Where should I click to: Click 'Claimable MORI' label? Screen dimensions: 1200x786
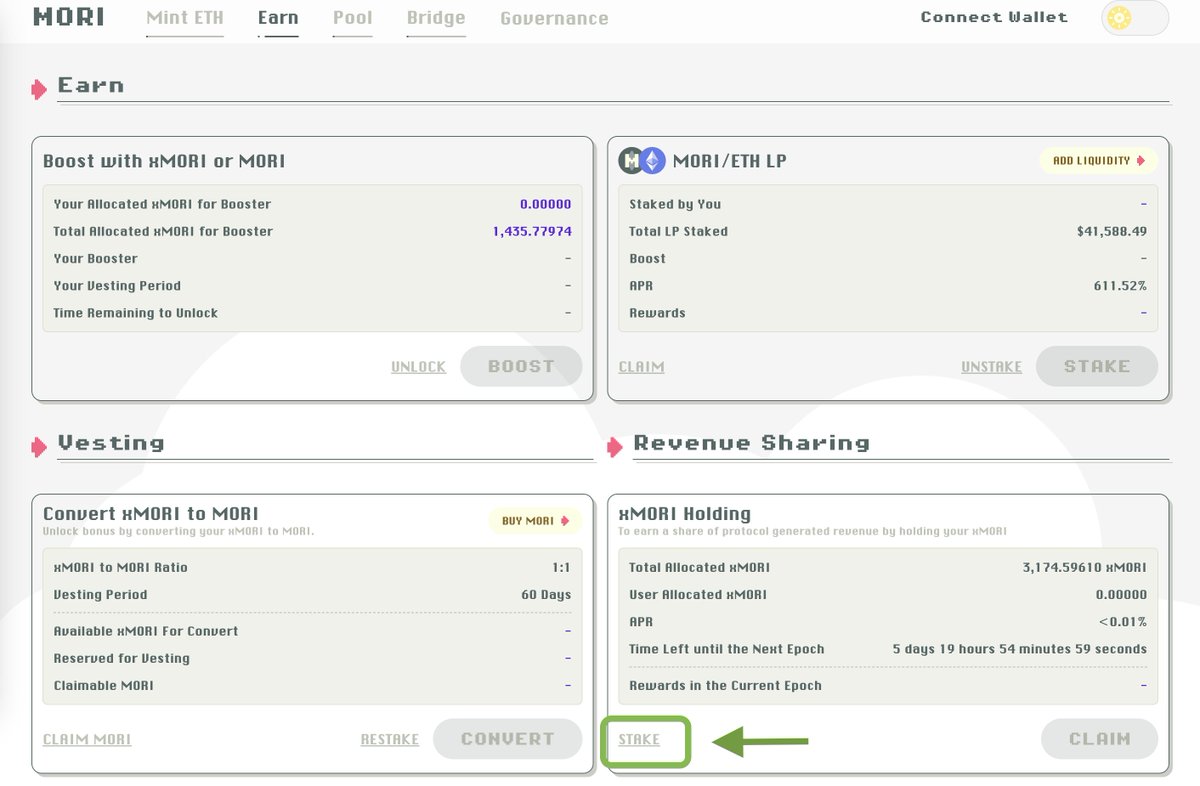coord(103,686)
